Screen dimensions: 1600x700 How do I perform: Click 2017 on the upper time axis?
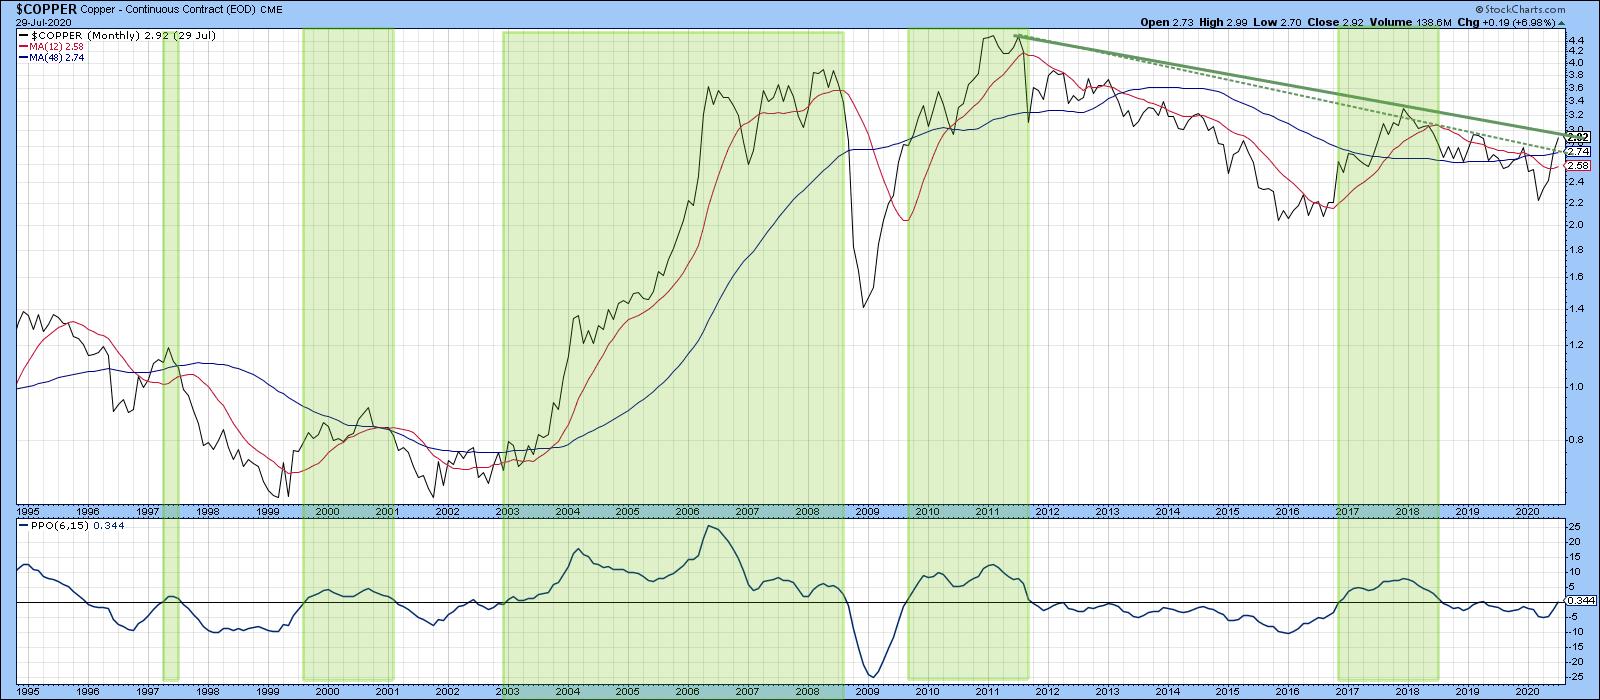point(1346,511)
